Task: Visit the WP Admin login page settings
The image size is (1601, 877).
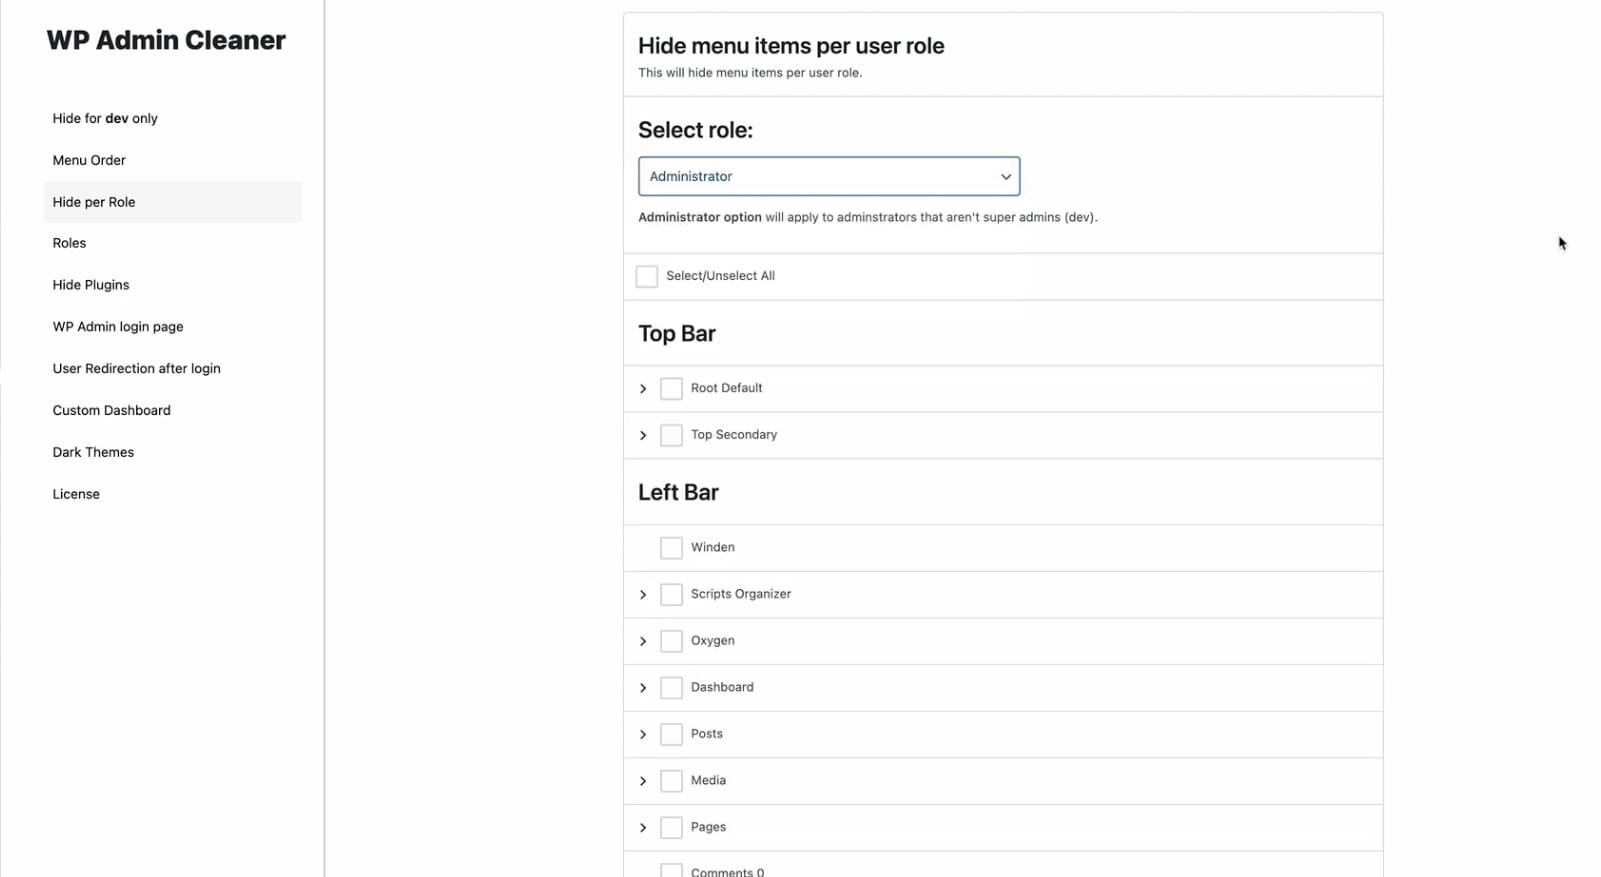Action: coord(117,326)
